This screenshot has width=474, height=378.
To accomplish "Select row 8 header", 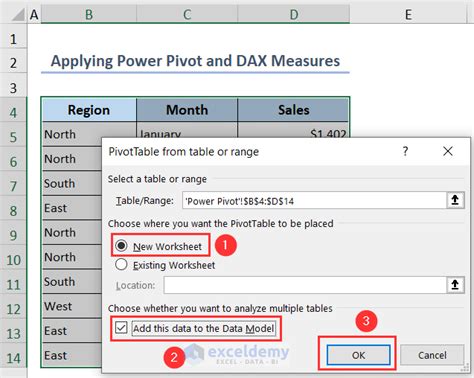I will pyautogui.click(x=13, y=210).
